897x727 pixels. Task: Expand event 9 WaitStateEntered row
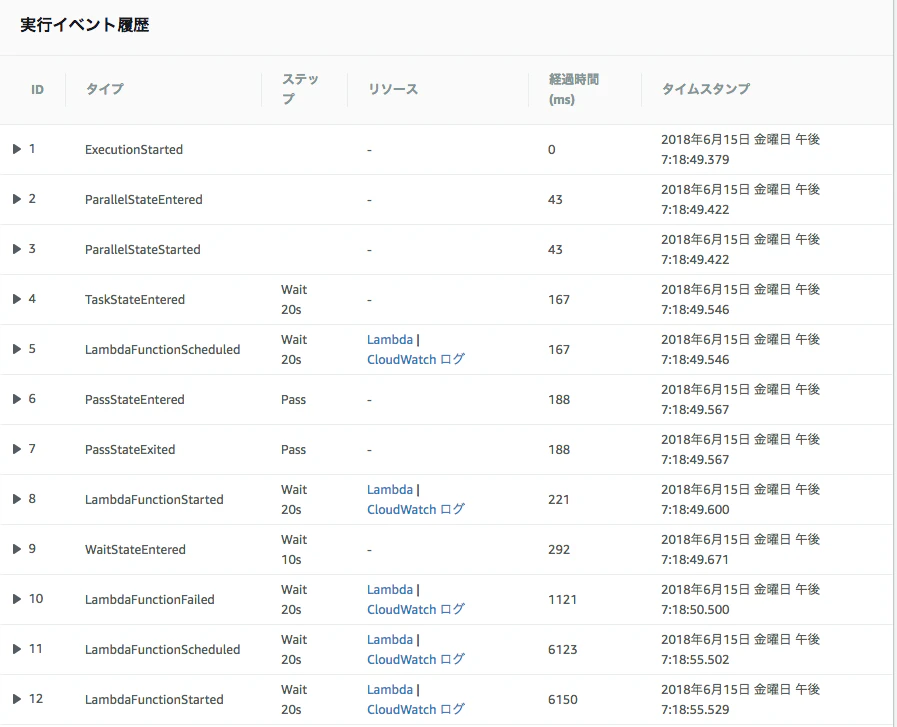point(17,549)
